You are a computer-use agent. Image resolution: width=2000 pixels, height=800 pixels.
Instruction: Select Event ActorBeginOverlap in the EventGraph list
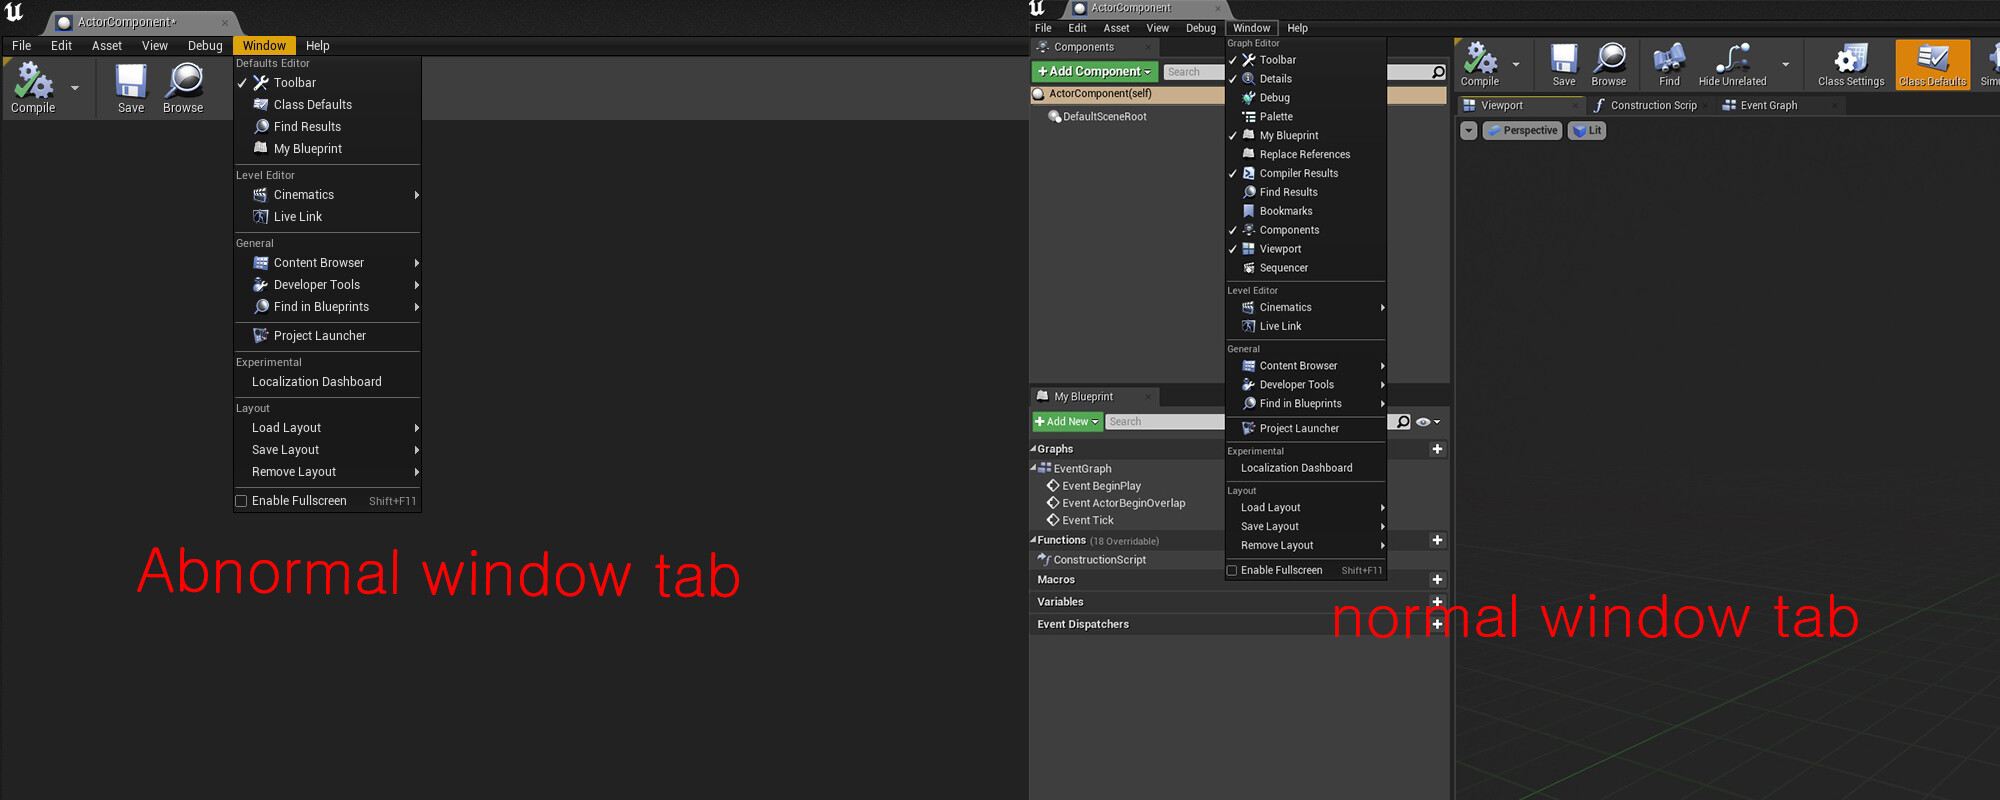click(x=1123, y=503)
